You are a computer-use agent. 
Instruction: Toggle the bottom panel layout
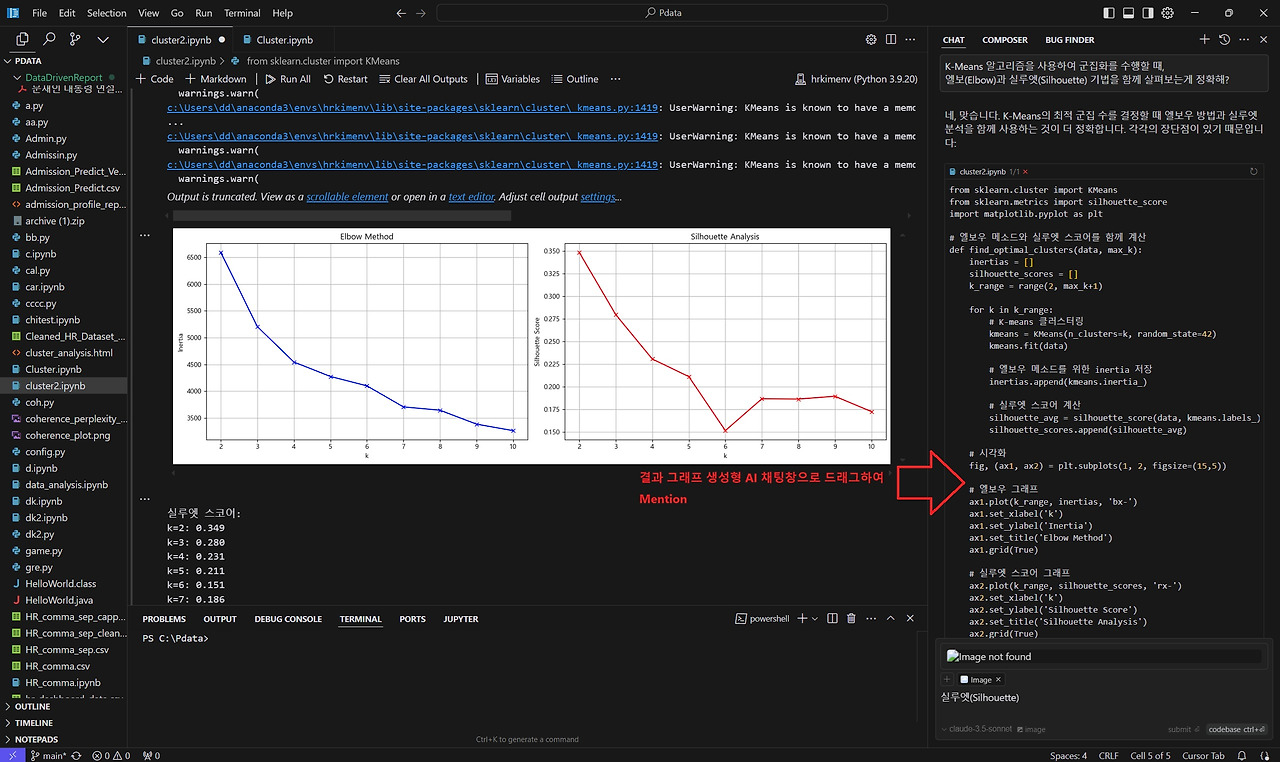(1129, 13)
